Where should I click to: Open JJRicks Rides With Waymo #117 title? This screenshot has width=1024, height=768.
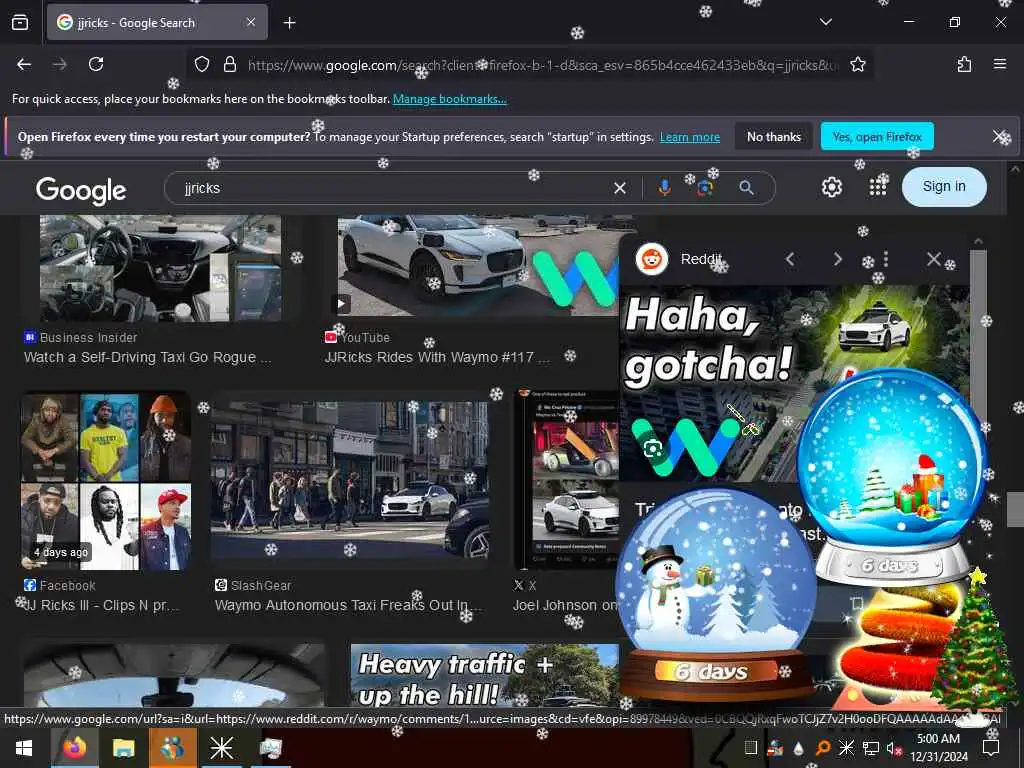coord(437,357)
